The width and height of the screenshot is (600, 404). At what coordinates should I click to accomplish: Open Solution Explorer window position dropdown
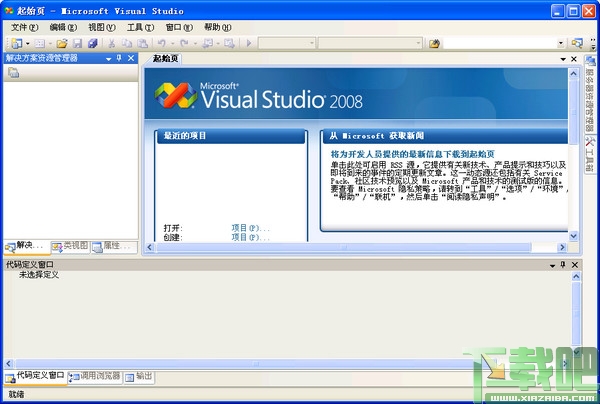pyautogui.click(x=108, y=59)
